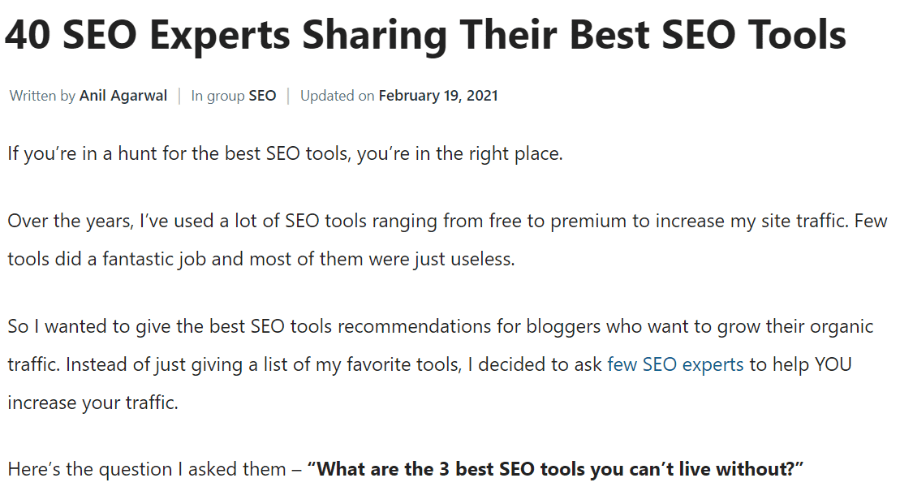Click the bold "What are the 3 best SEO tools" question
The height and width of the screenshot is (504, 900).
[555, 469]
